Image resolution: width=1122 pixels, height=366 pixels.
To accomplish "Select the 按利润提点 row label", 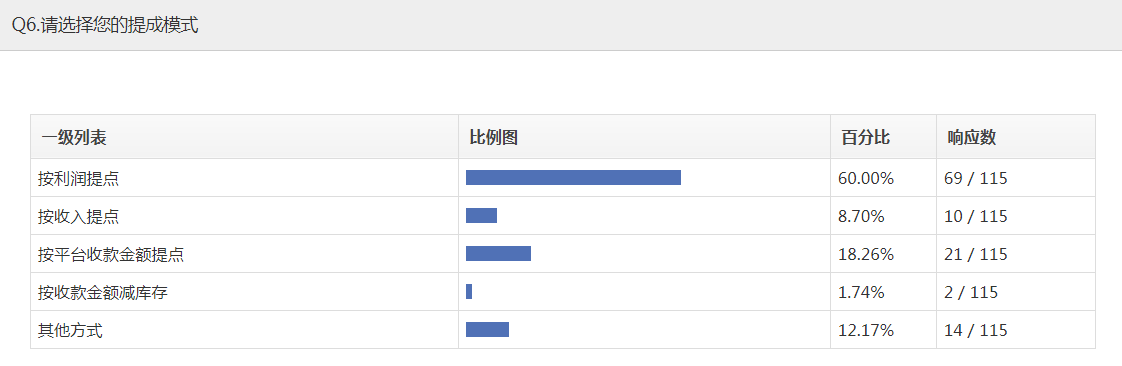I will [x=79, y=178].
